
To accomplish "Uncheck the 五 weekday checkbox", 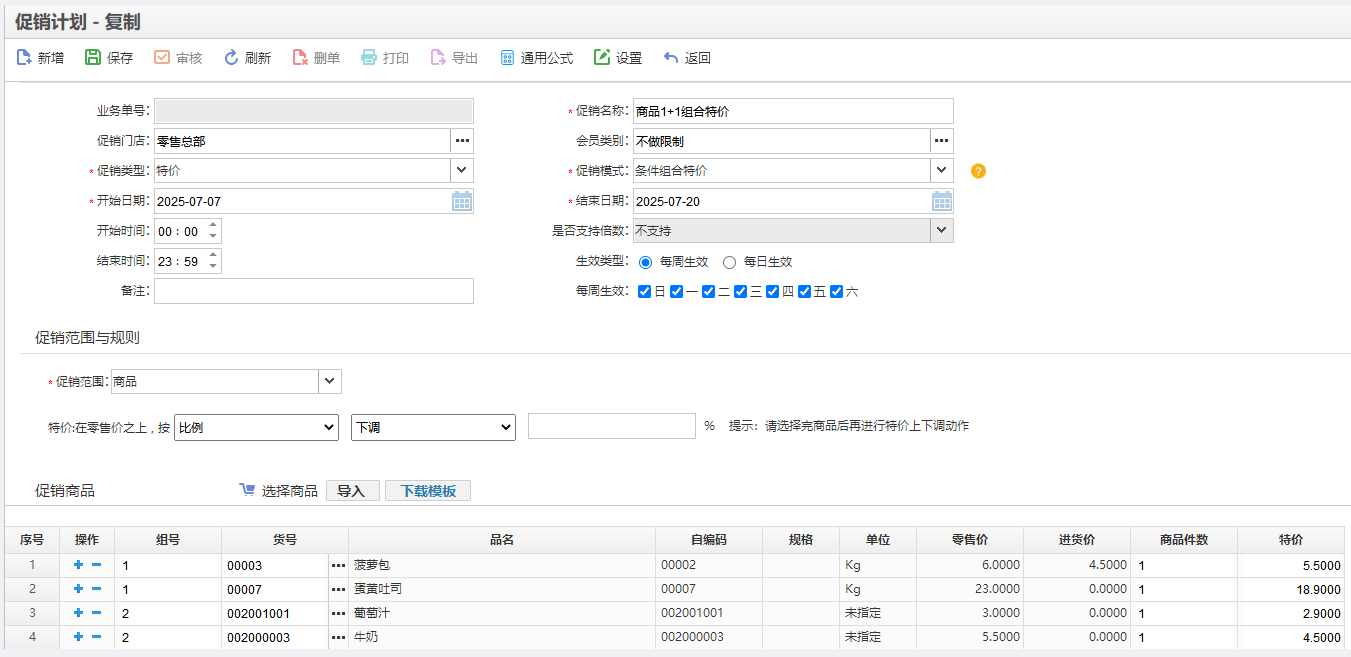I will tap(805, 292).
